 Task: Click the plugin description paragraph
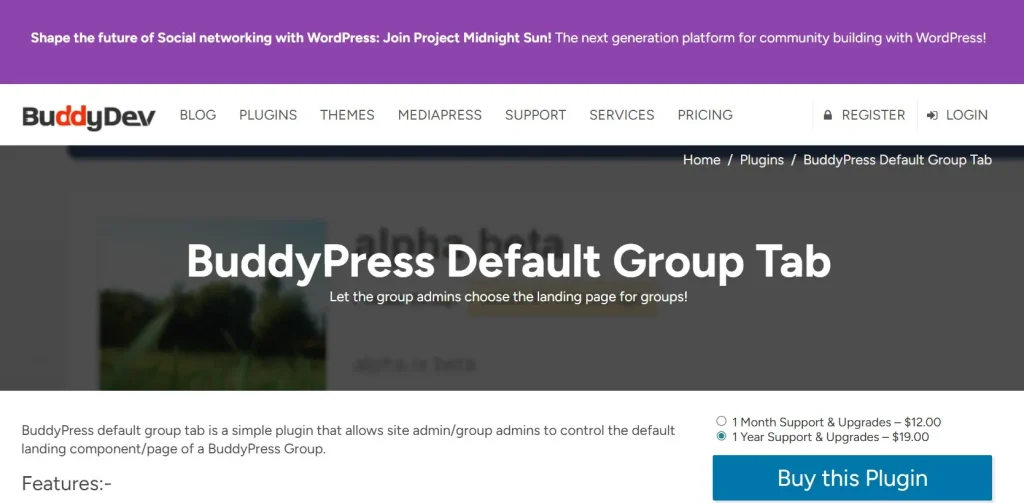348,440
